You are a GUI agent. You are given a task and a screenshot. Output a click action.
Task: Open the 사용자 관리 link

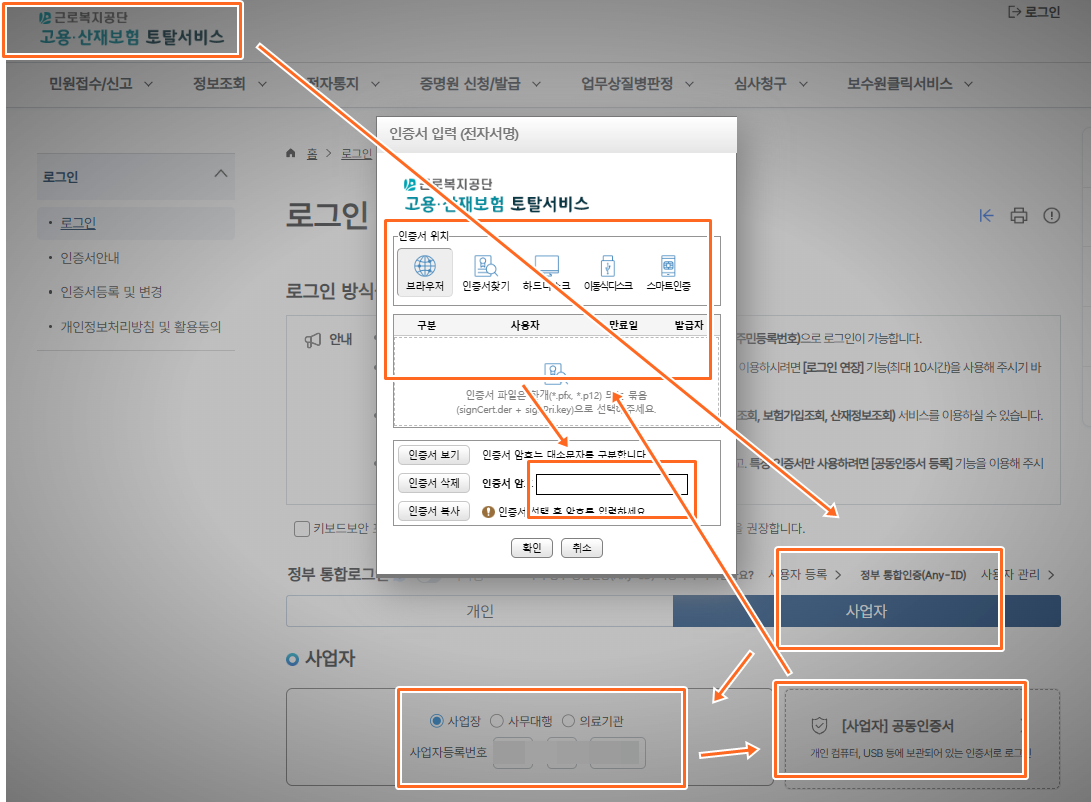tap(1018, 575)
